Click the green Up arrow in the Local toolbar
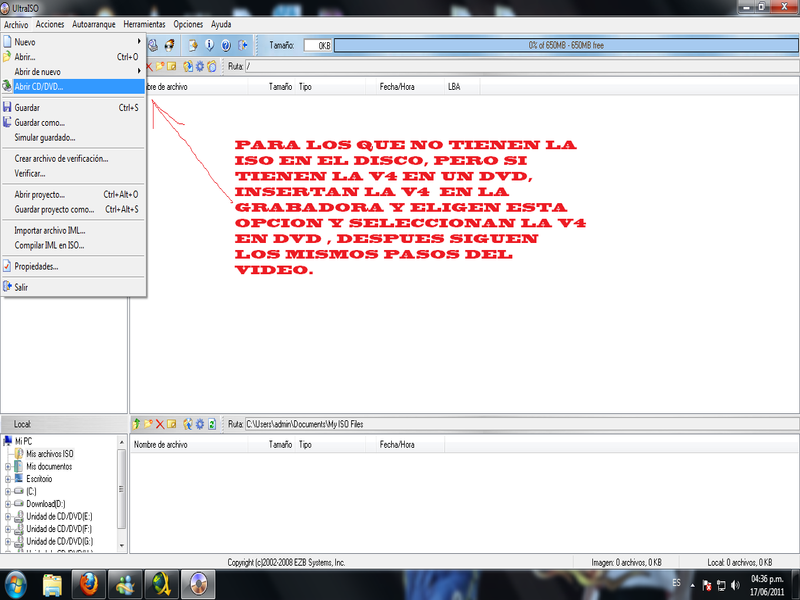800x600 pixels. click(136, 424)
